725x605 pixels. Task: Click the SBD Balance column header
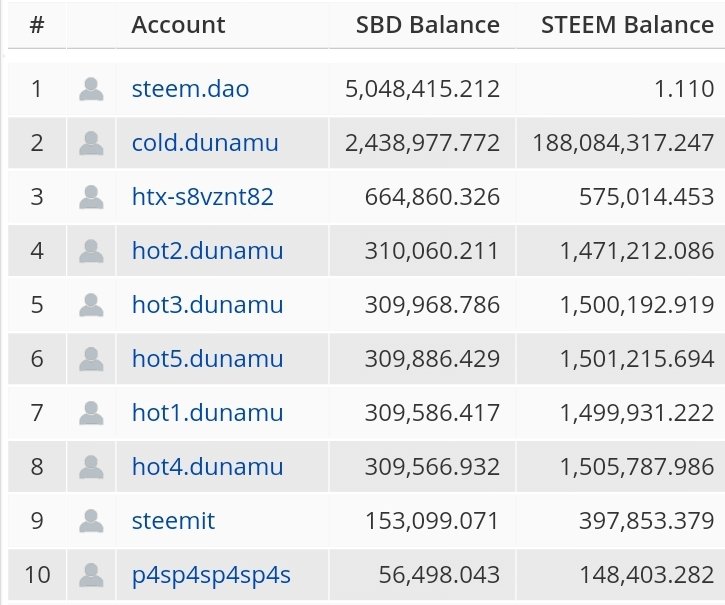pyautogui.click(x=428, y=25)
